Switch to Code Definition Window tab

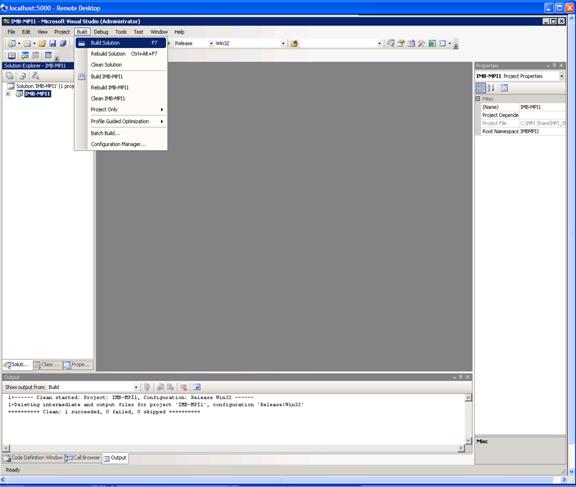point(33,458)
